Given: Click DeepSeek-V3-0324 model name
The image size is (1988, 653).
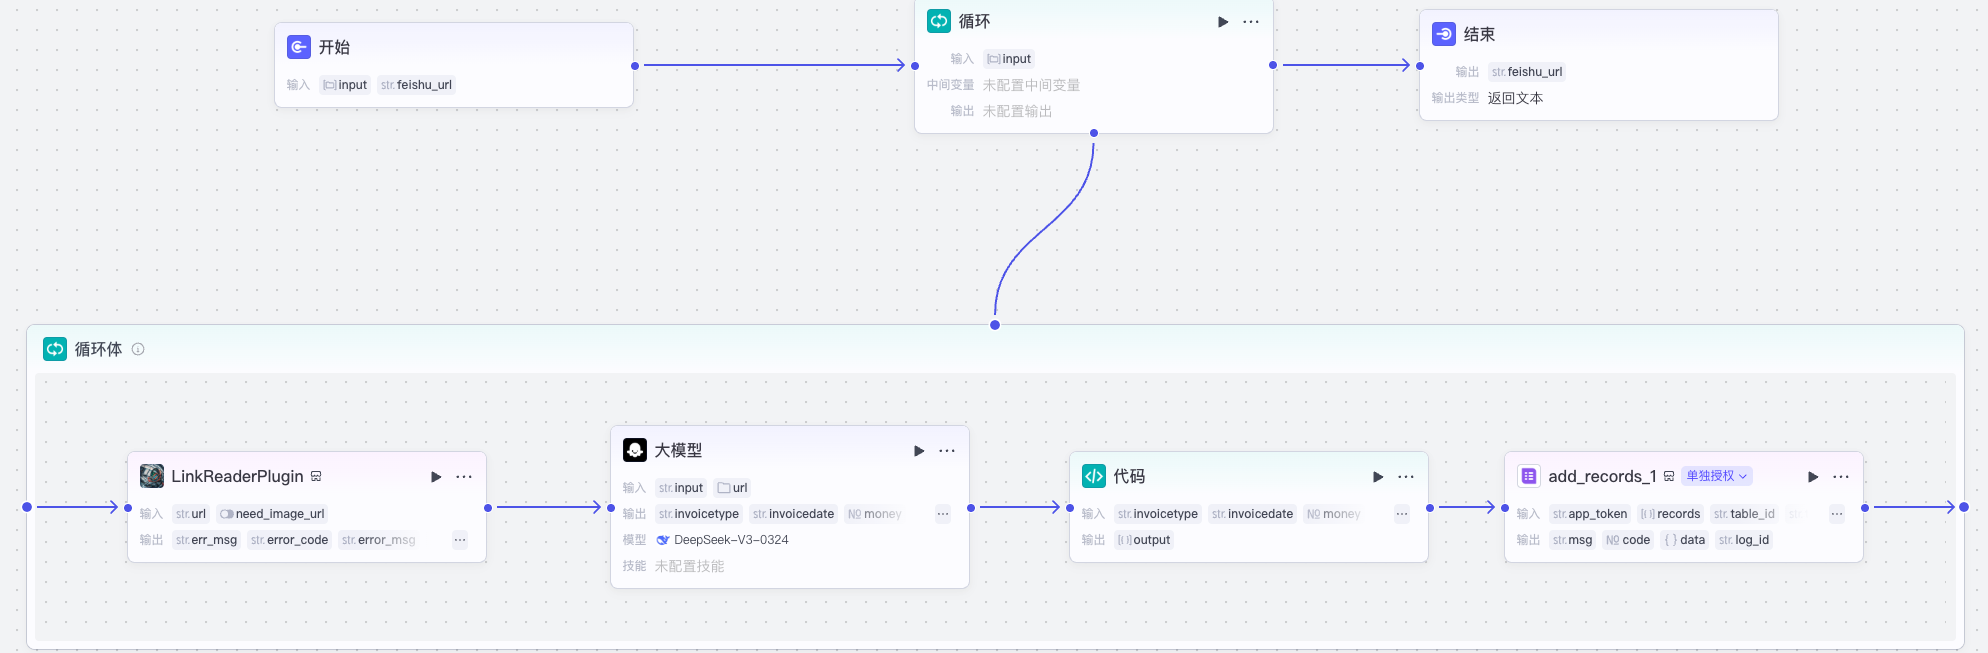Looking at the screenshot, I should [731, 540].
